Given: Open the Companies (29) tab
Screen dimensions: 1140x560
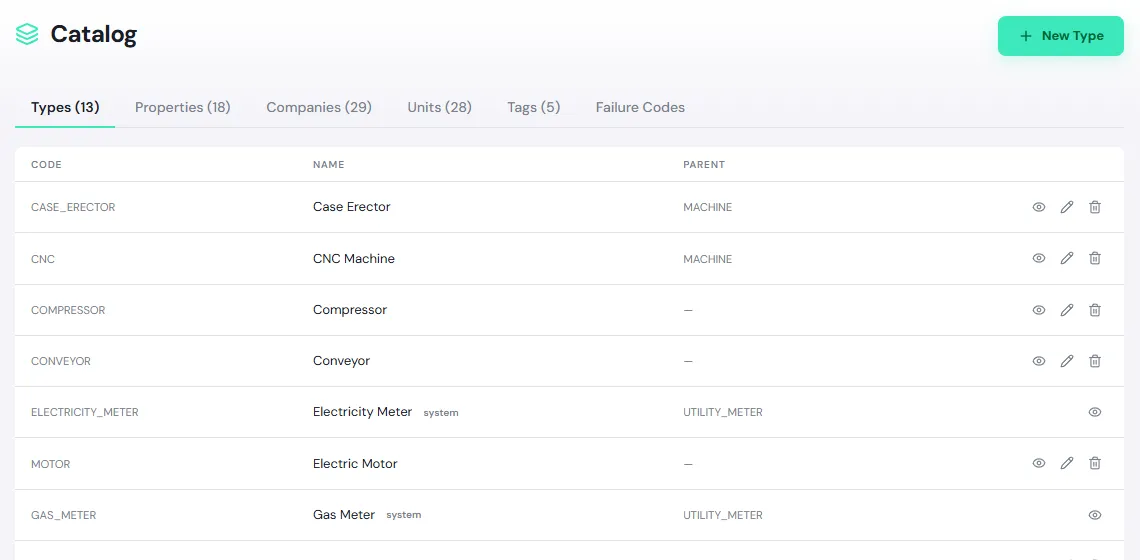Looking at the screenshot, I should click(318, 108).
